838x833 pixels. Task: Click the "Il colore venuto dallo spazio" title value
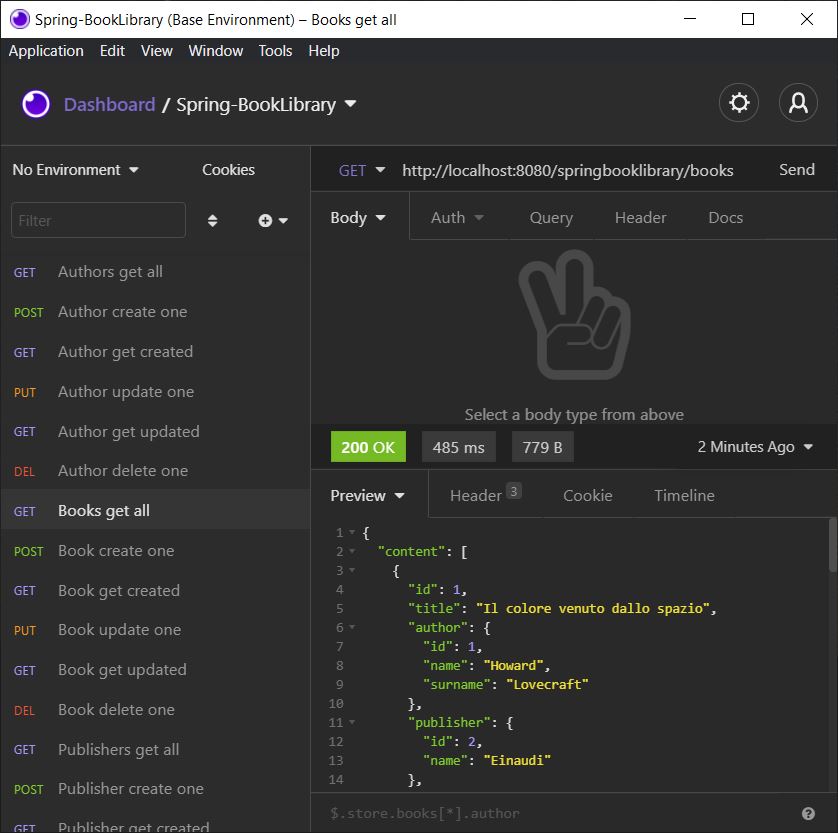[x=593, y=609]
